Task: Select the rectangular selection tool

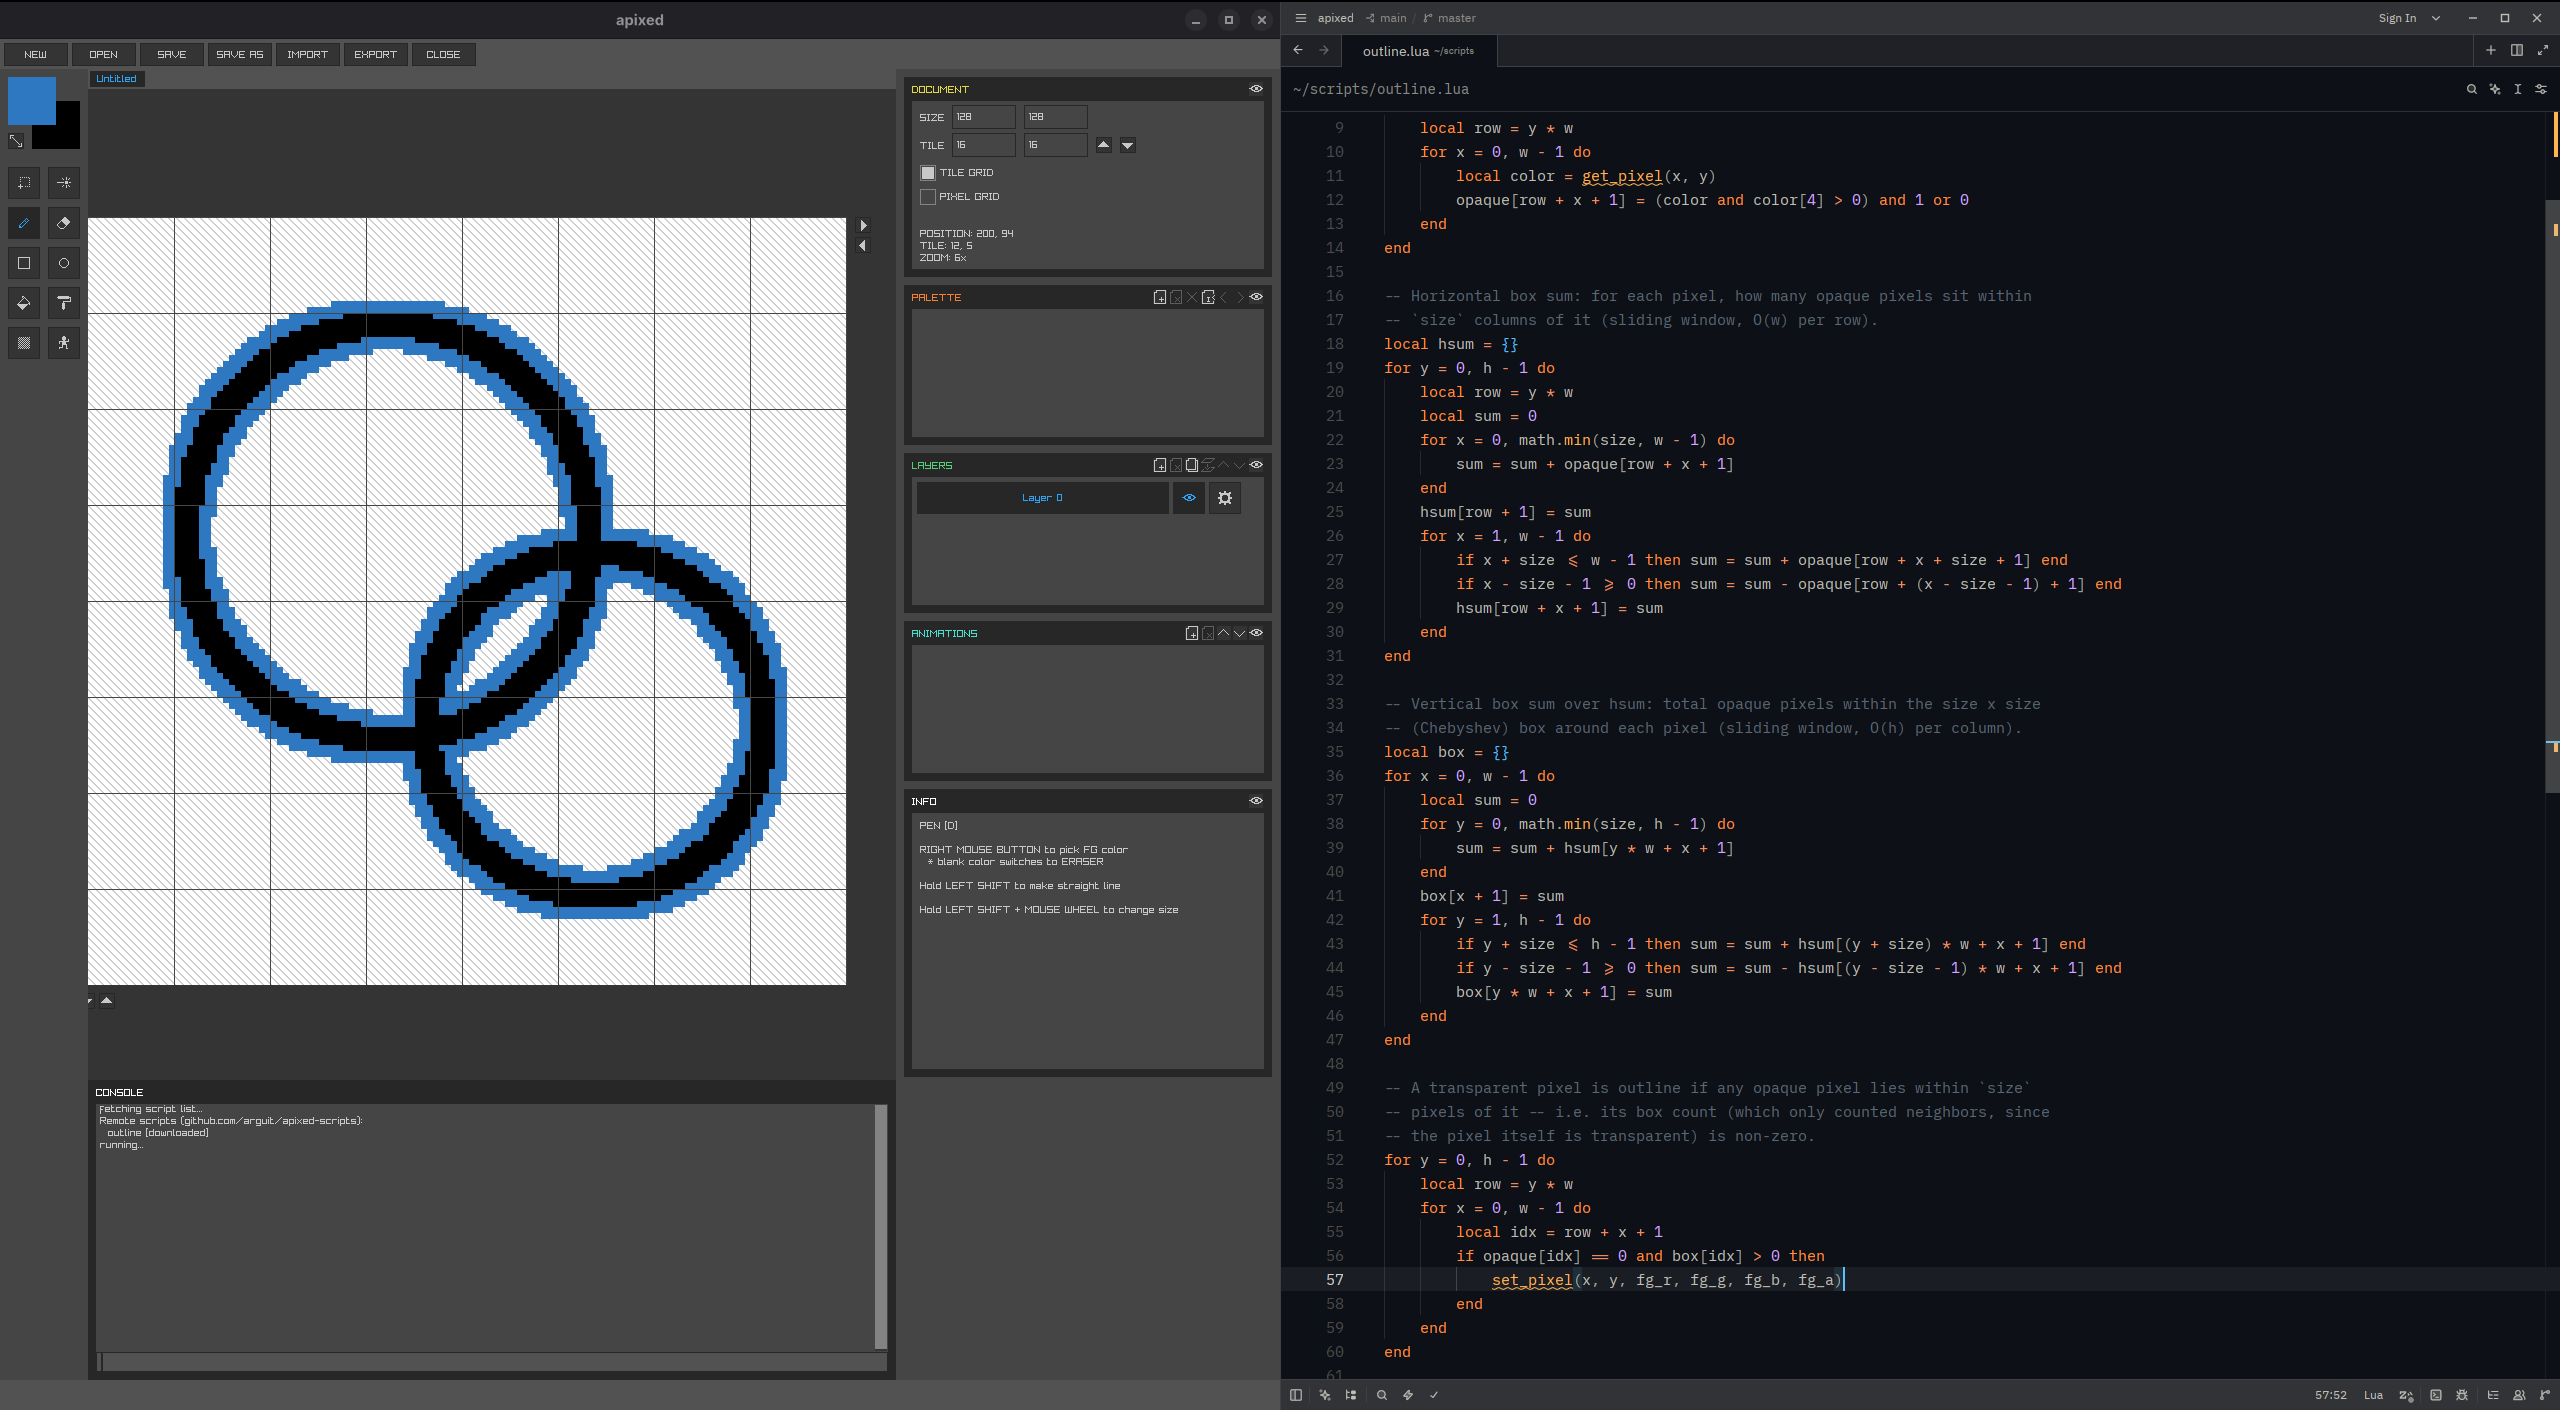Action: point(24,183)
